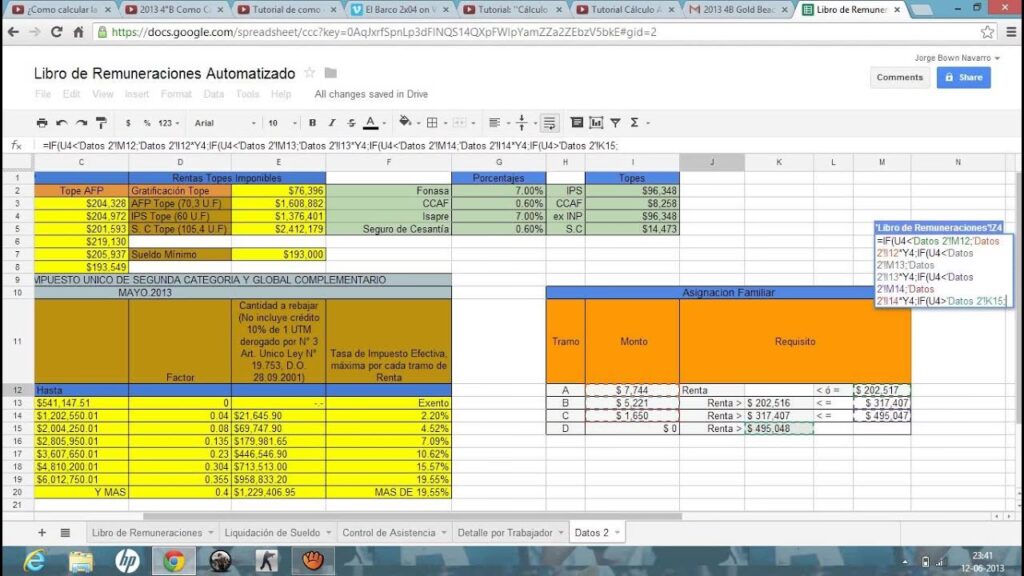This screenshot has width=1024, height=576.
Task: Open the Comments button
Action: click(899, 77)
